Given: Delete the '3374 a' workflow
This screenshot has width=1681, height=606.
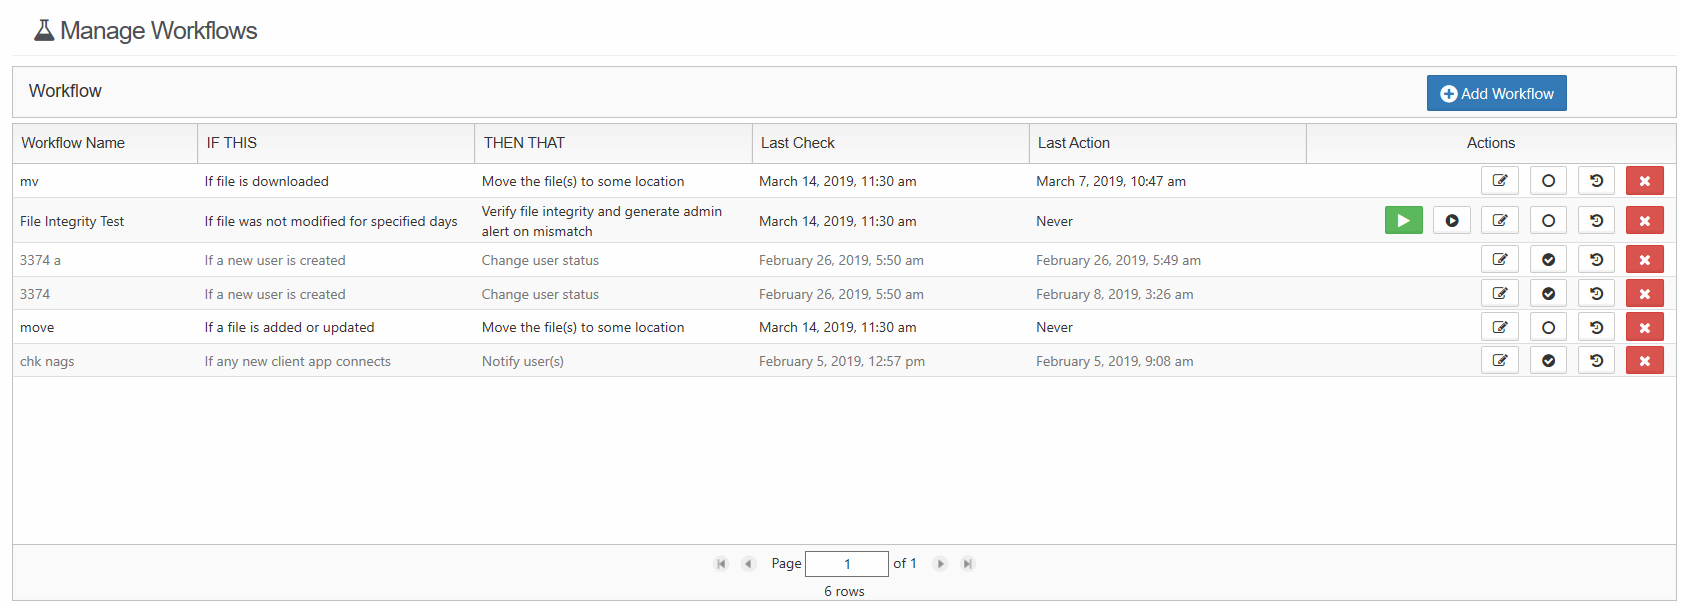Looking at the screenshot, I should [1644, 259].
